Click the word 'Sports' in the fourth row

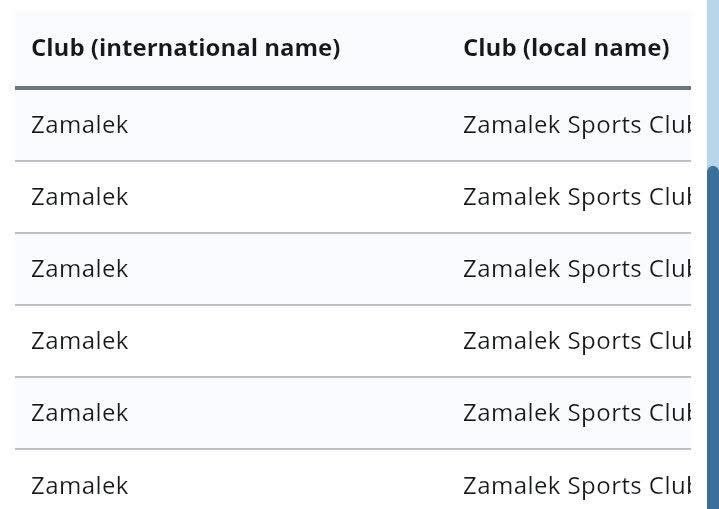point(604,341)
